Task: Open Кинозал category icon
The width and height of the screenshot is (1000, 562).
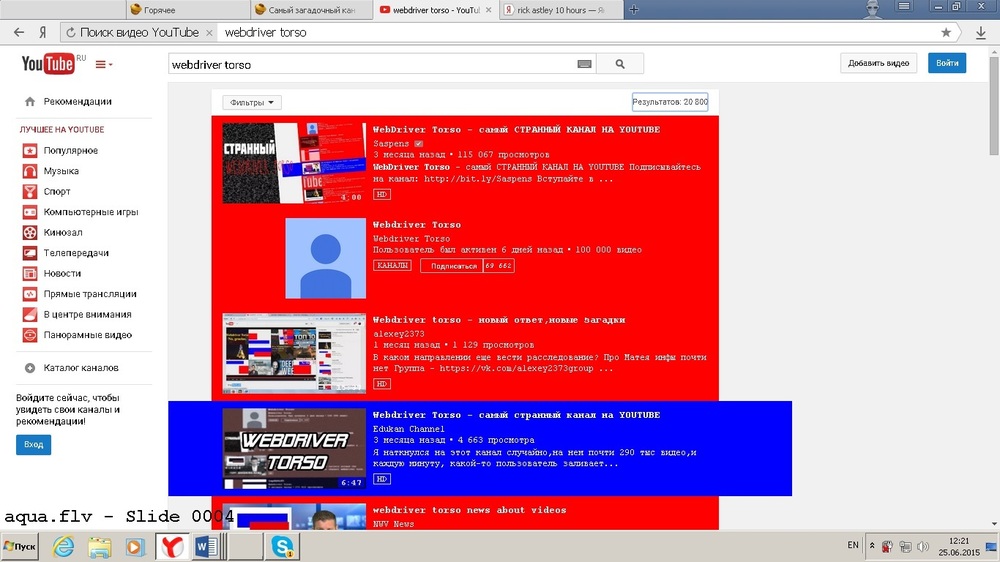Action: (x=30, y=232)
